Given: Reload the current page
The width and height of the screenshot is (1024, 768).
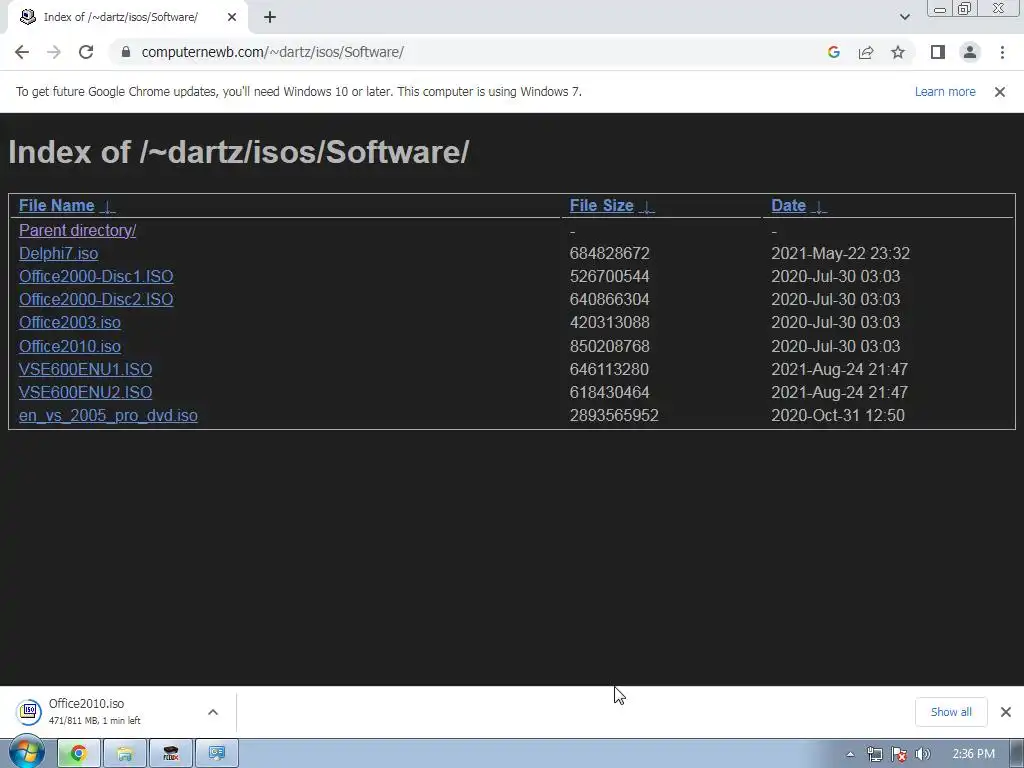Looking at the screenshot, I should (86, 52).
